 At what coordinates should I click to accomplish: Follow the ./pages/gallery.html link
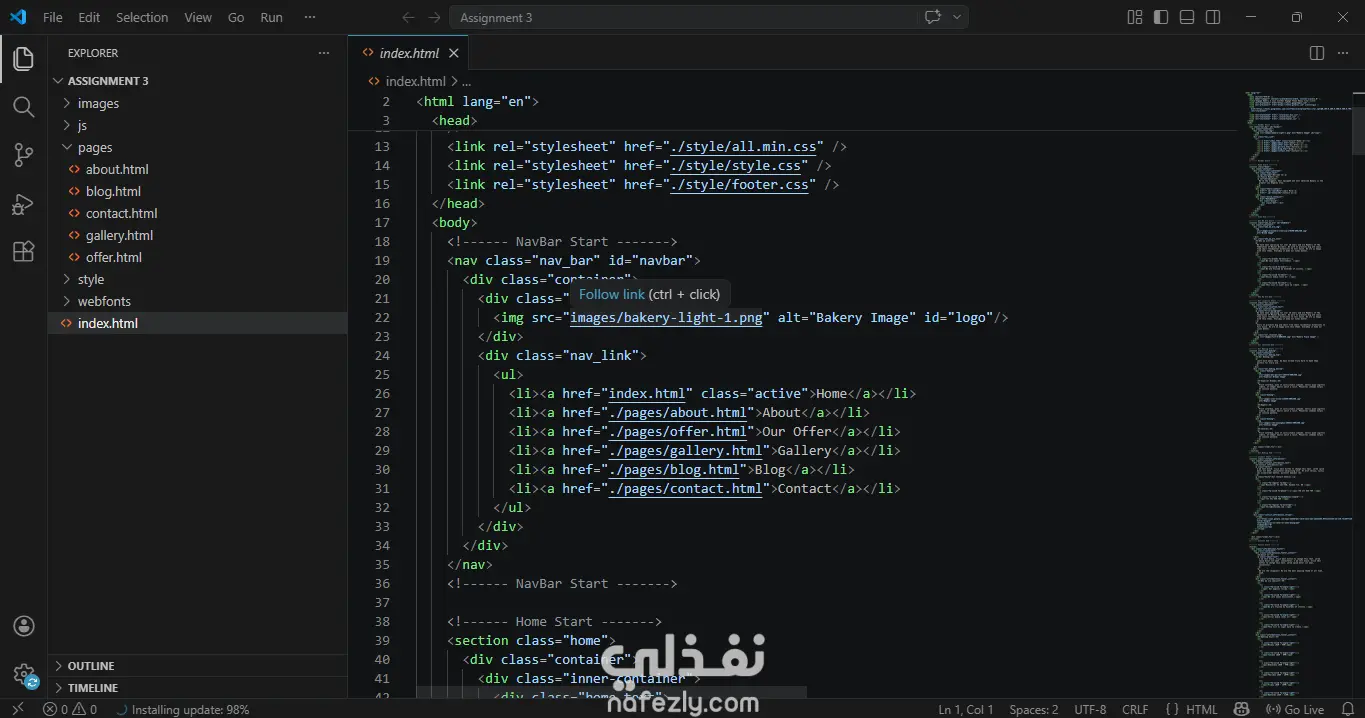click(685, 450)
